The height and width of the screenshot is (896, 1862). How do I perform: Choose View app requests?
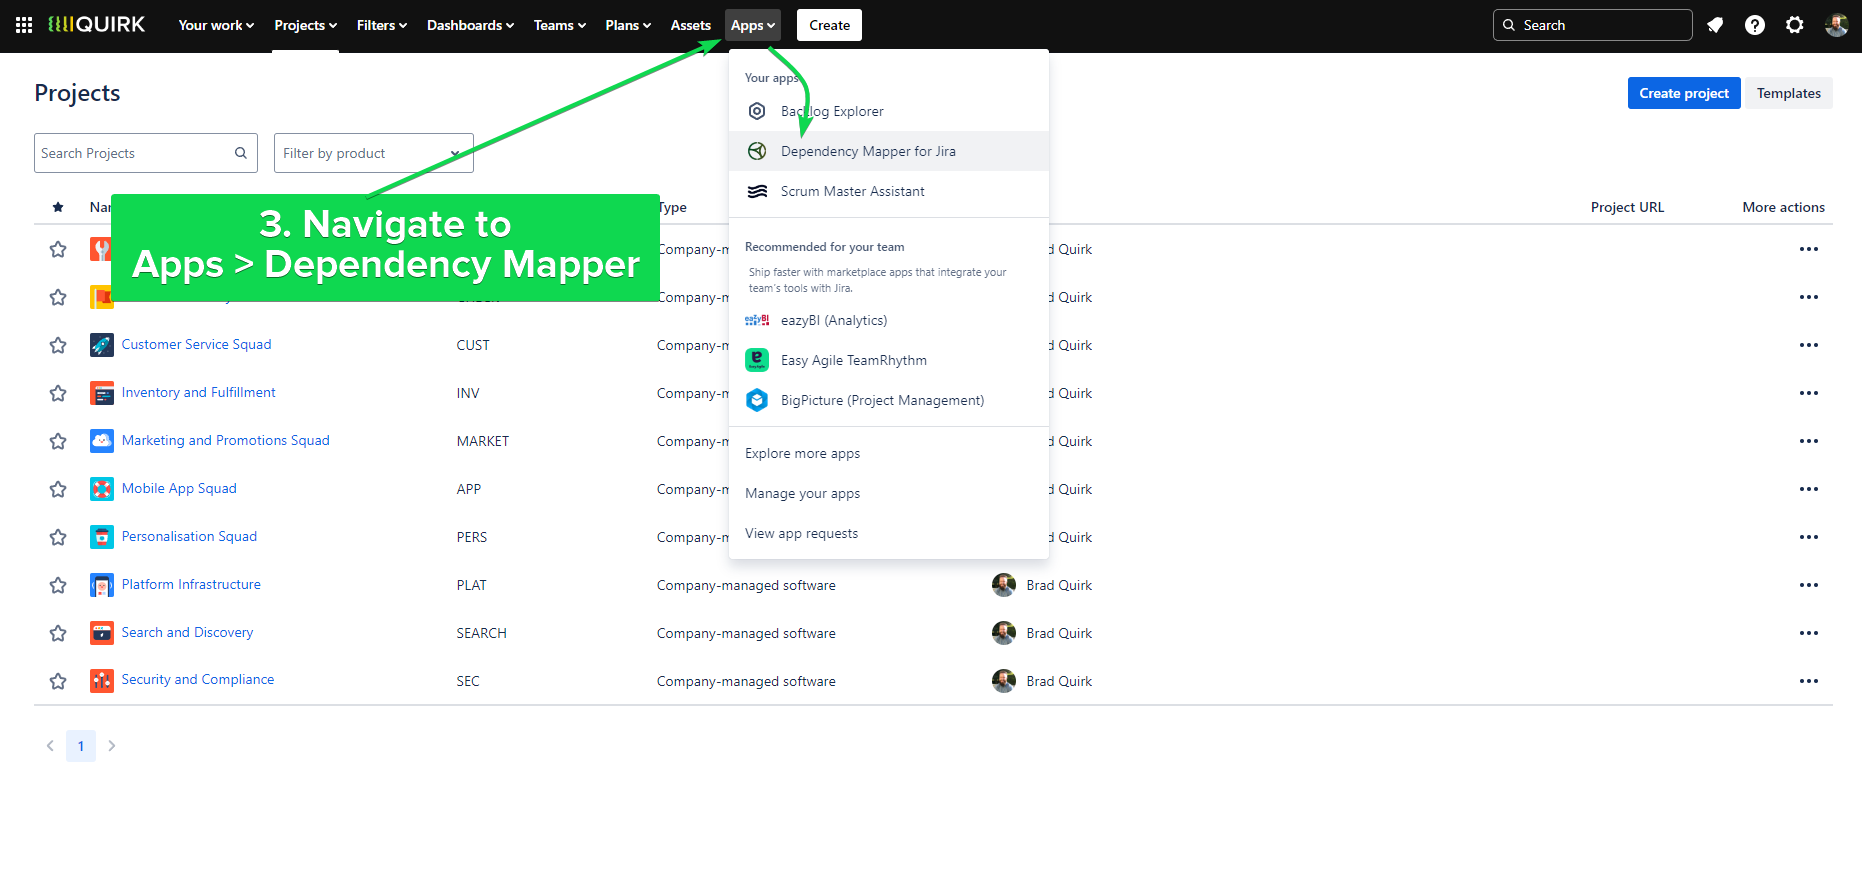889,533
